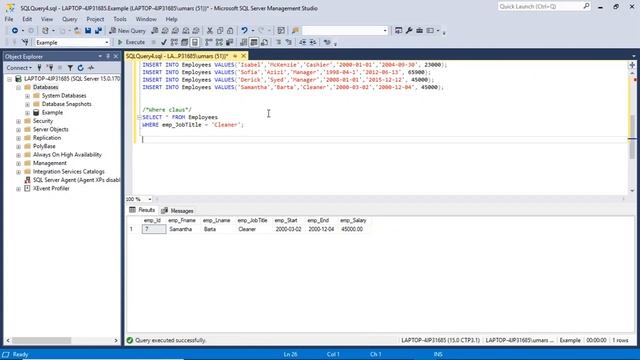The image size is (640, 360).
Task: Click the Object Explorer refresh icon
Action: (x=80, y=68)
